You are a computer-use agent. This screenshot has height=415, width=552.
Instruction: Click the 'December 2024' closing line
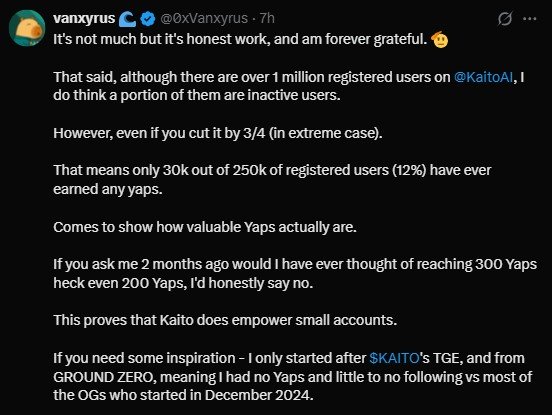[183, 395]
